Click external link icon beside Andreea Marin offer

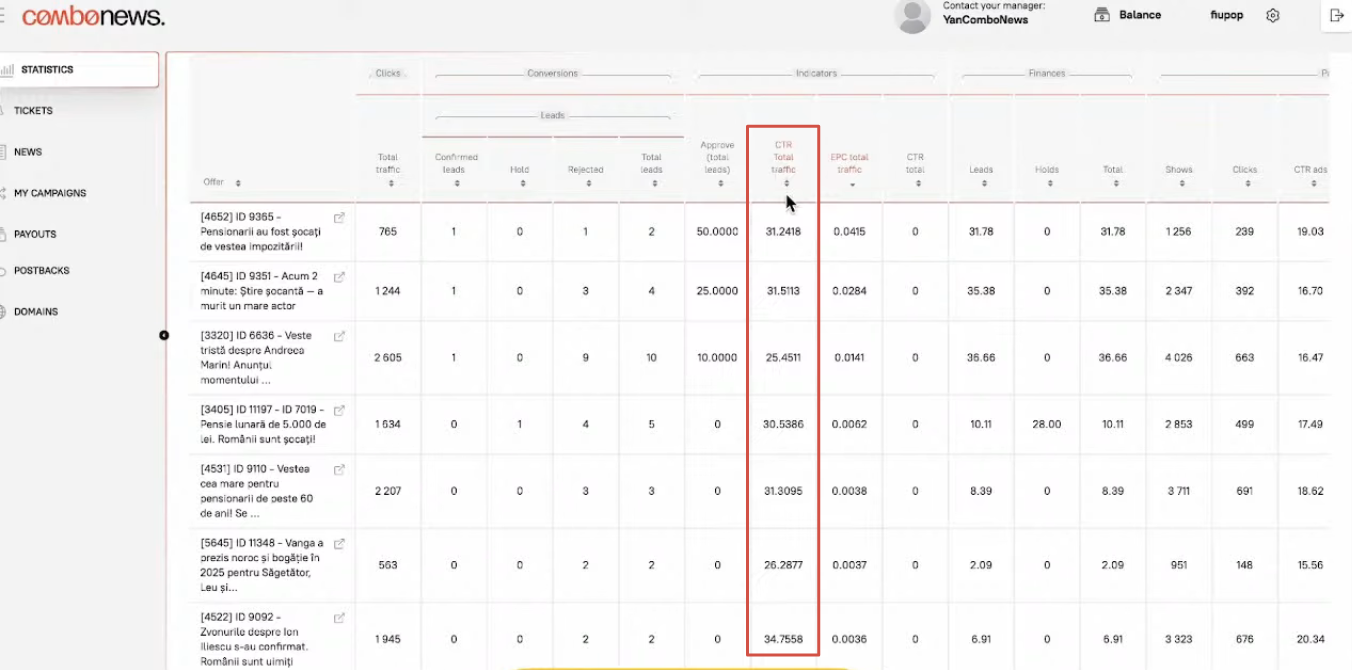coord(339,336)
